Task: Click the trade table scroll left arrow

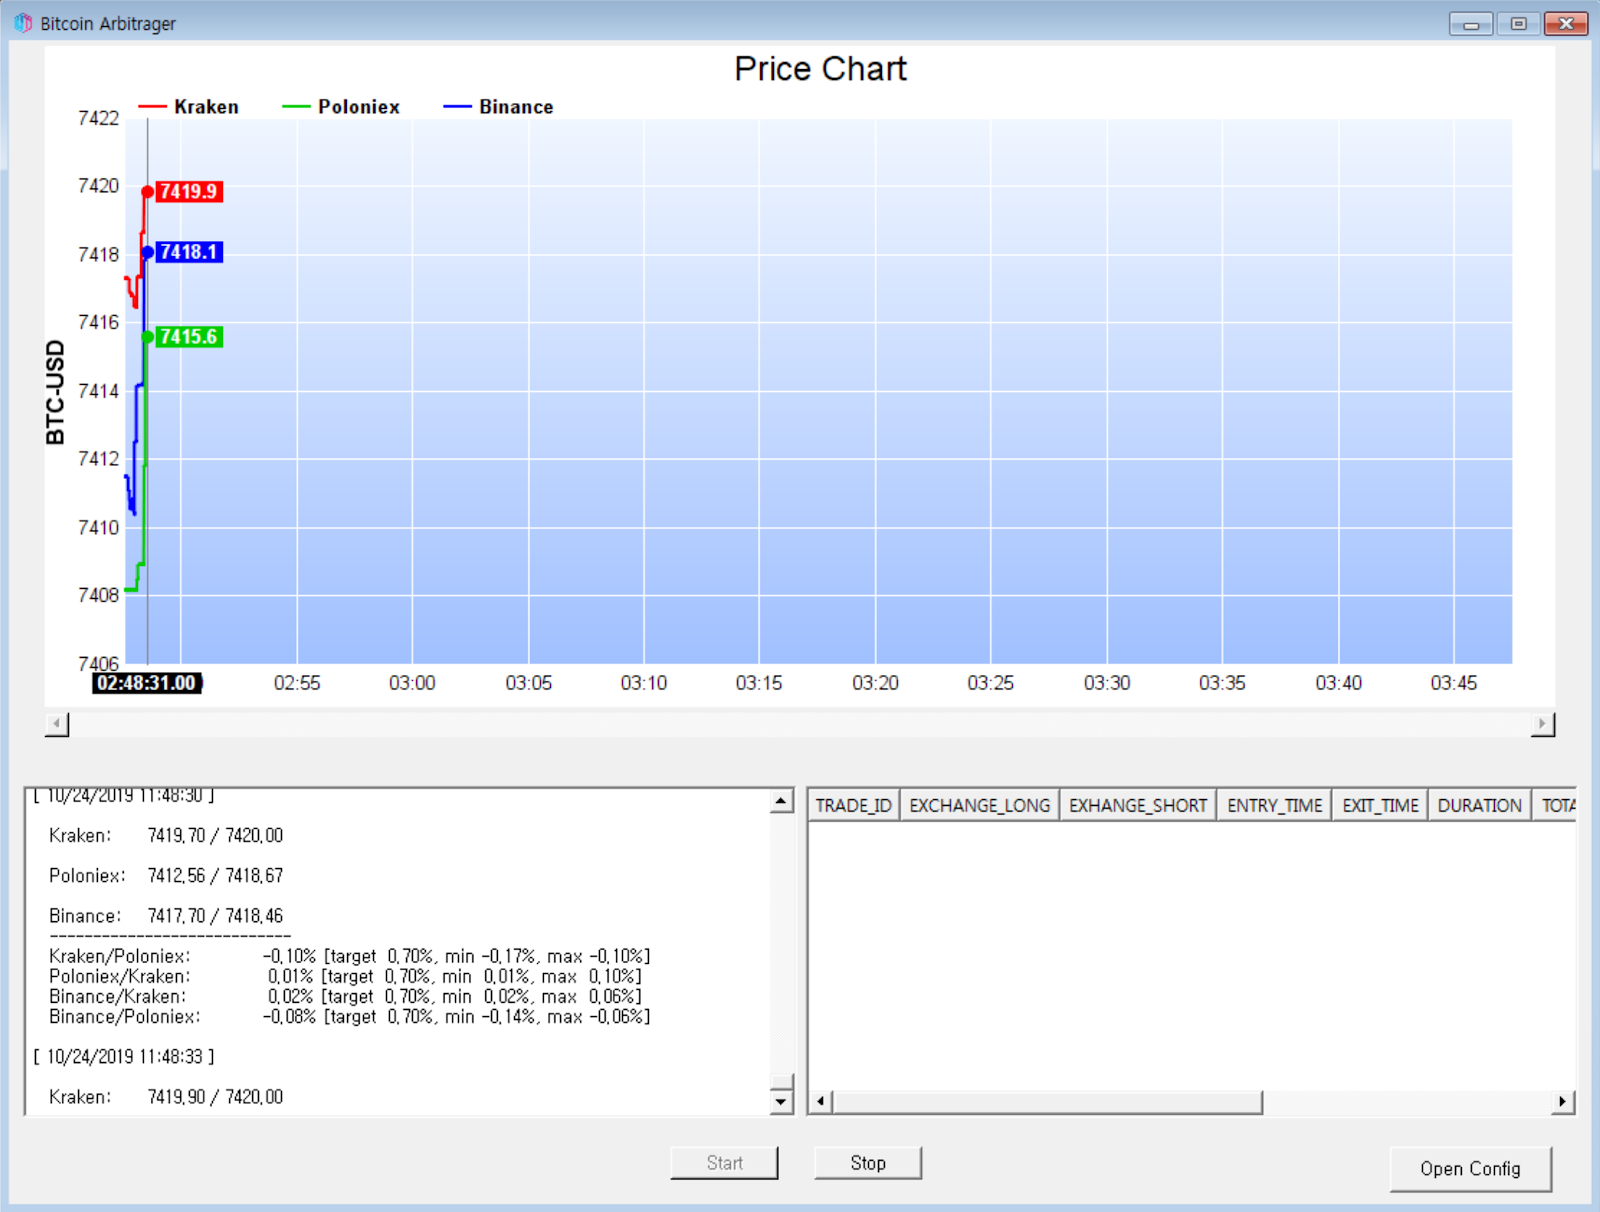Action: click(x=820, y=1102)
